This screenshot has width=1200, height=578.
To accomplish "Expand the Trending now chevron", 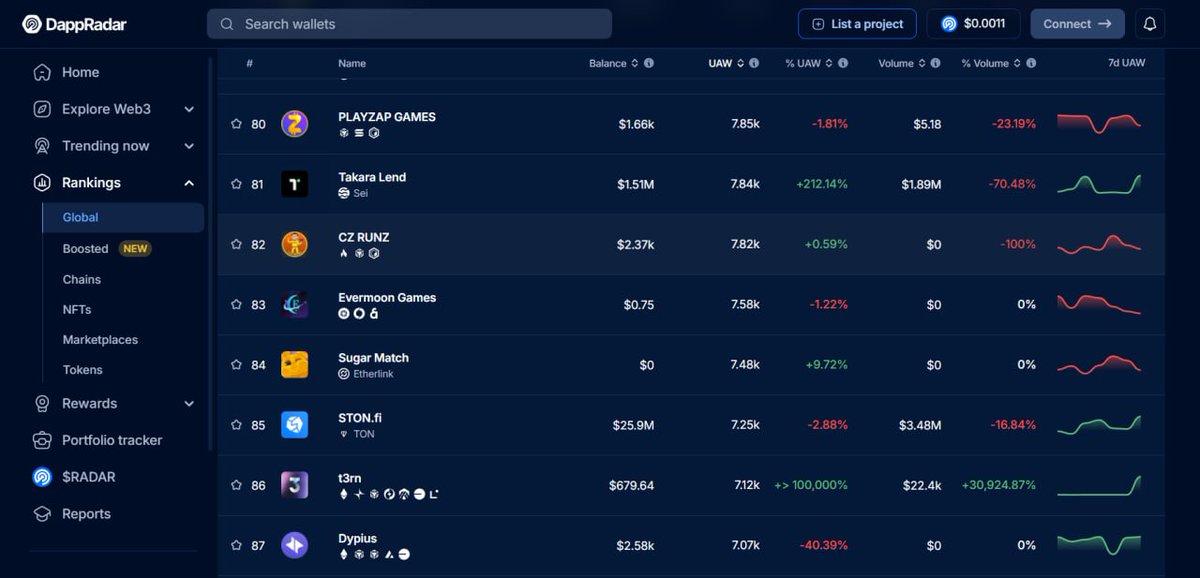I will coord(189,146).
